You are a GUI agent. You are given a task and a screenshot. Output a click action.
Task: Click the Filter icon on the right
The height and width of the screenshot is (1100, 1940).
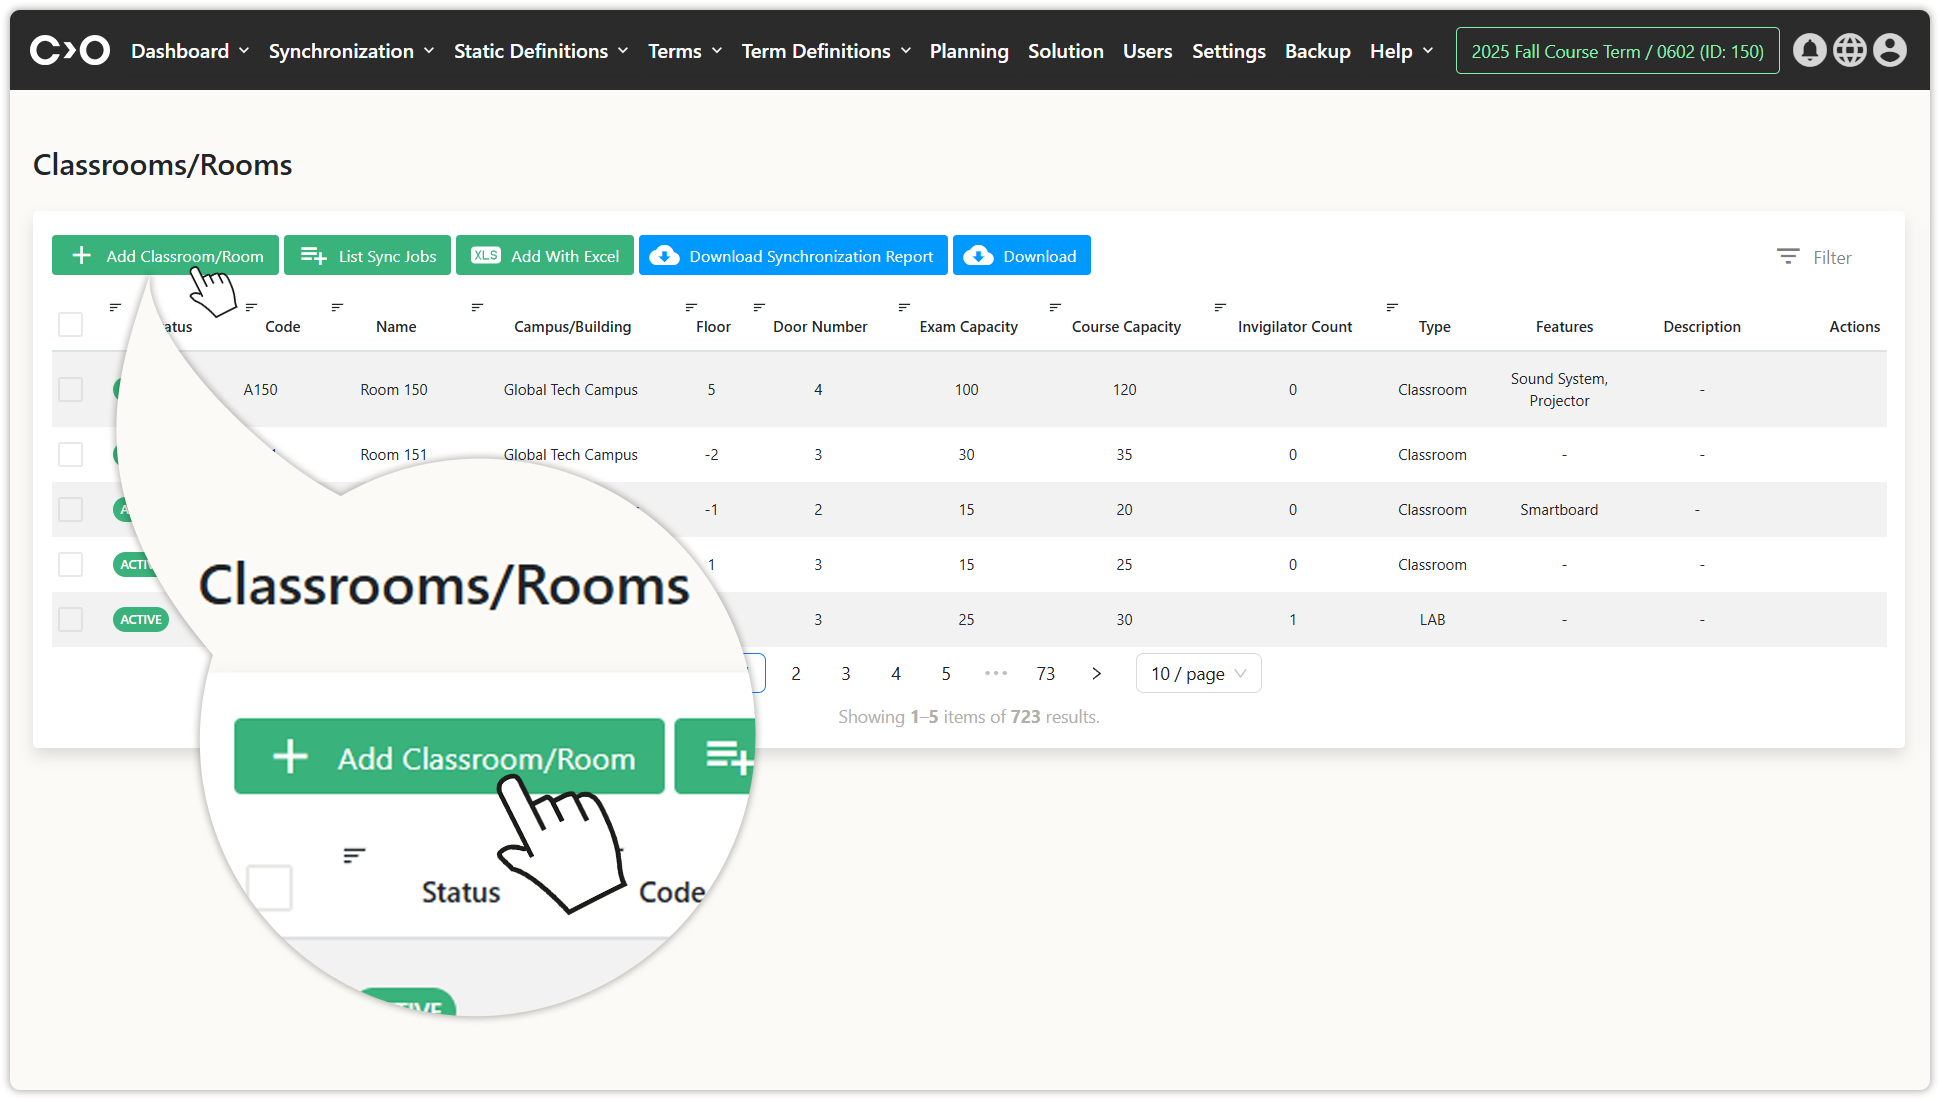[x=1787, y=257]
